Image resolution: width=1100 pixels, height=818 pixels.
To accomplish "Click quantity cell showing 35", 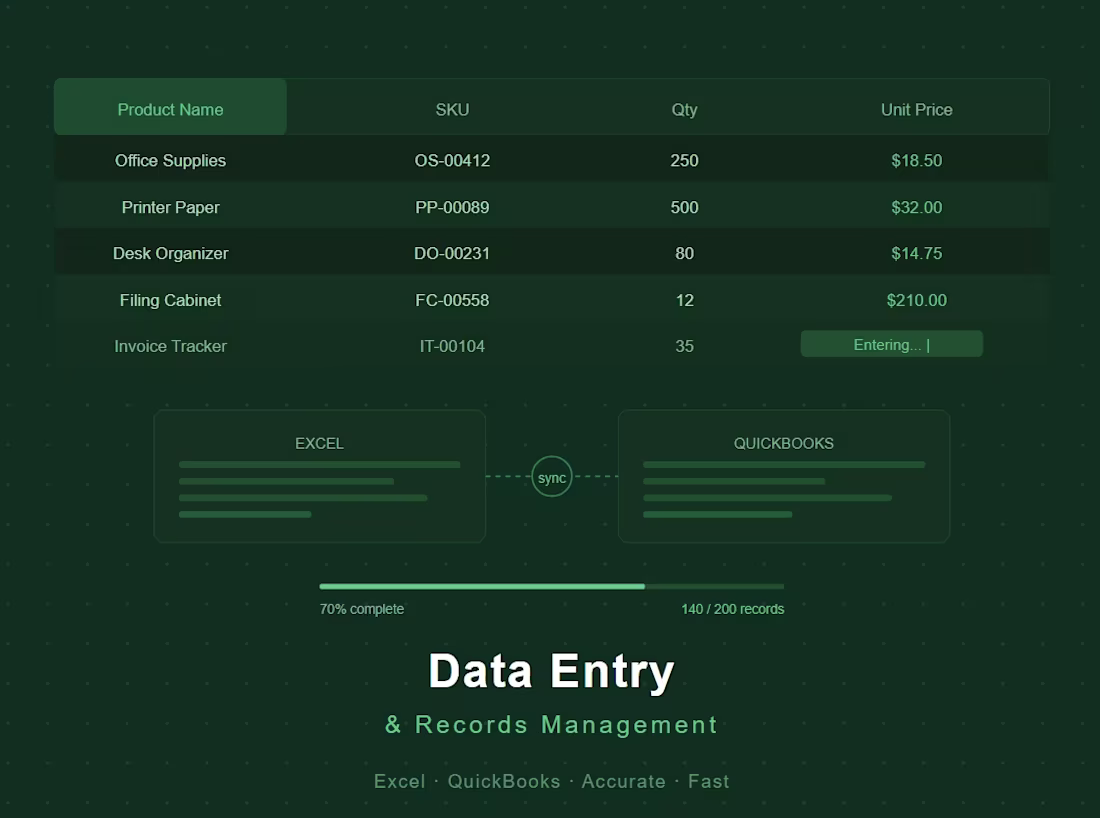I will point(684,347).
